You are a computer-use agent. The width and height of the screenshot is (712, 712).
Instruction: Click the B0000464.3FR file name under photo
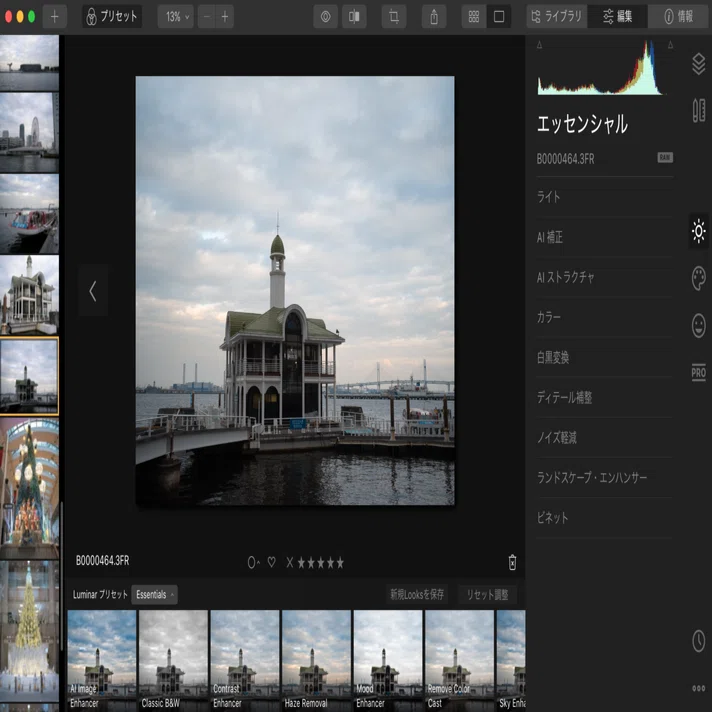point(103,561)
